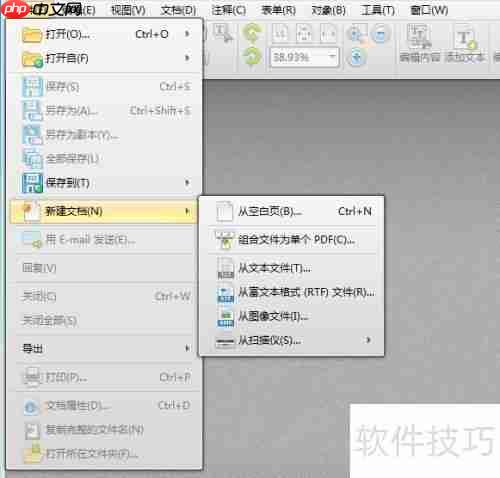Screen dimensions: 500x478
Task: Open the 视图(V) menu
Action: [128, 11]
